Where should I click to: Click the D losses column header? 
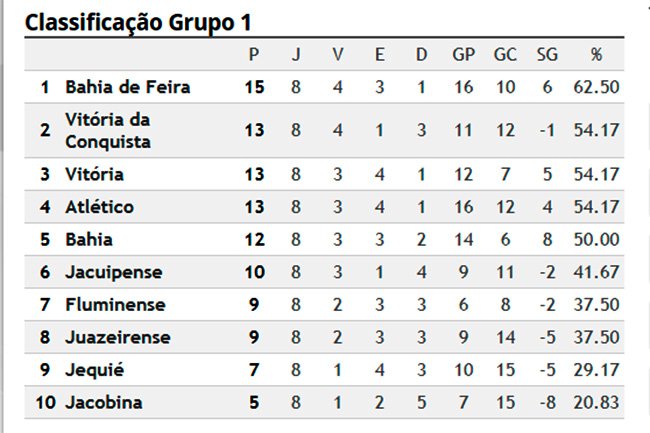422,54
